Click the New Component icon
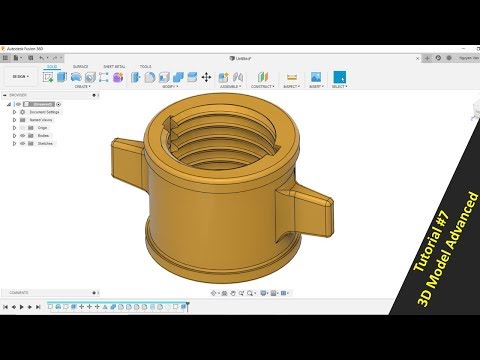 [x=223, y=77]
